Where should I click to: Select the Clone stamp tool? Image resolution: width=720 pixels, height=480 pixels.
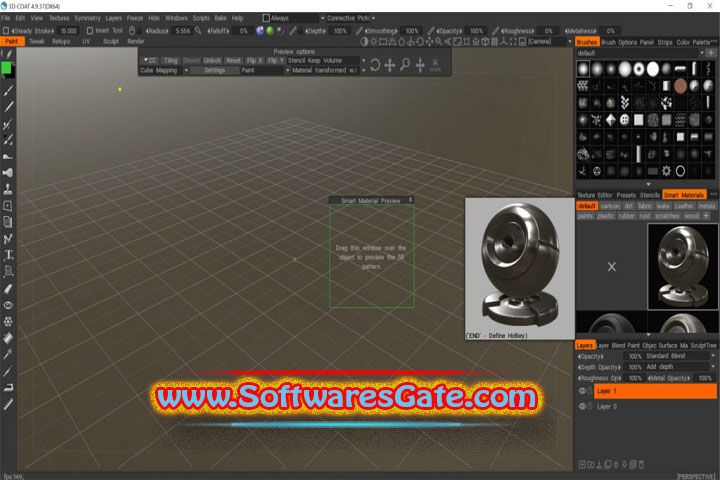tap(8, 189)
